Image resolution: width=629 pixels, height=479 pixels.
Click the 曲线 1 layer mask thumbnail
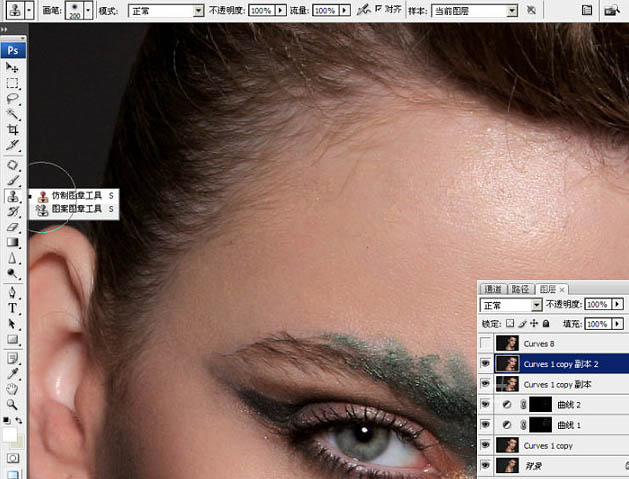coord(540,425)
